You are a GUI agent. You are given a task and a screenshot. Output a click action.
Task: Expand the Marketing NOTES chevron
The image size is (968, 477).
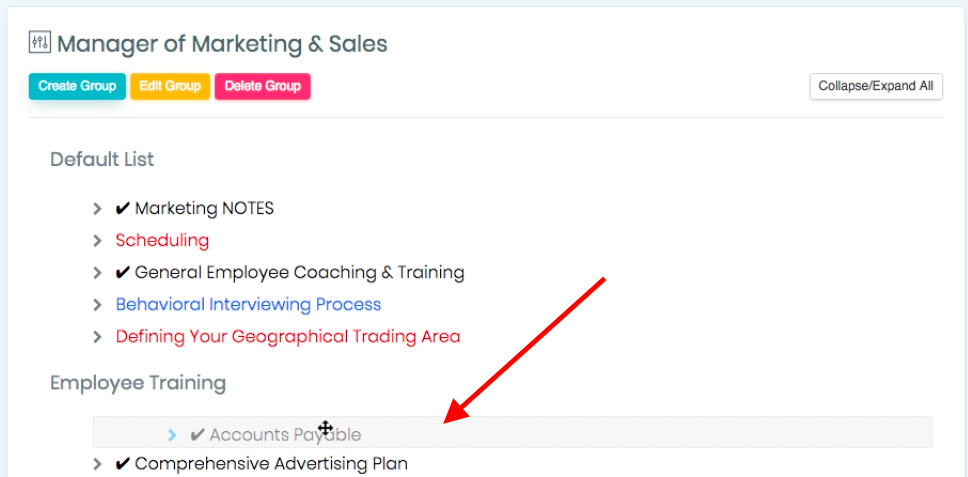[97, 209]
